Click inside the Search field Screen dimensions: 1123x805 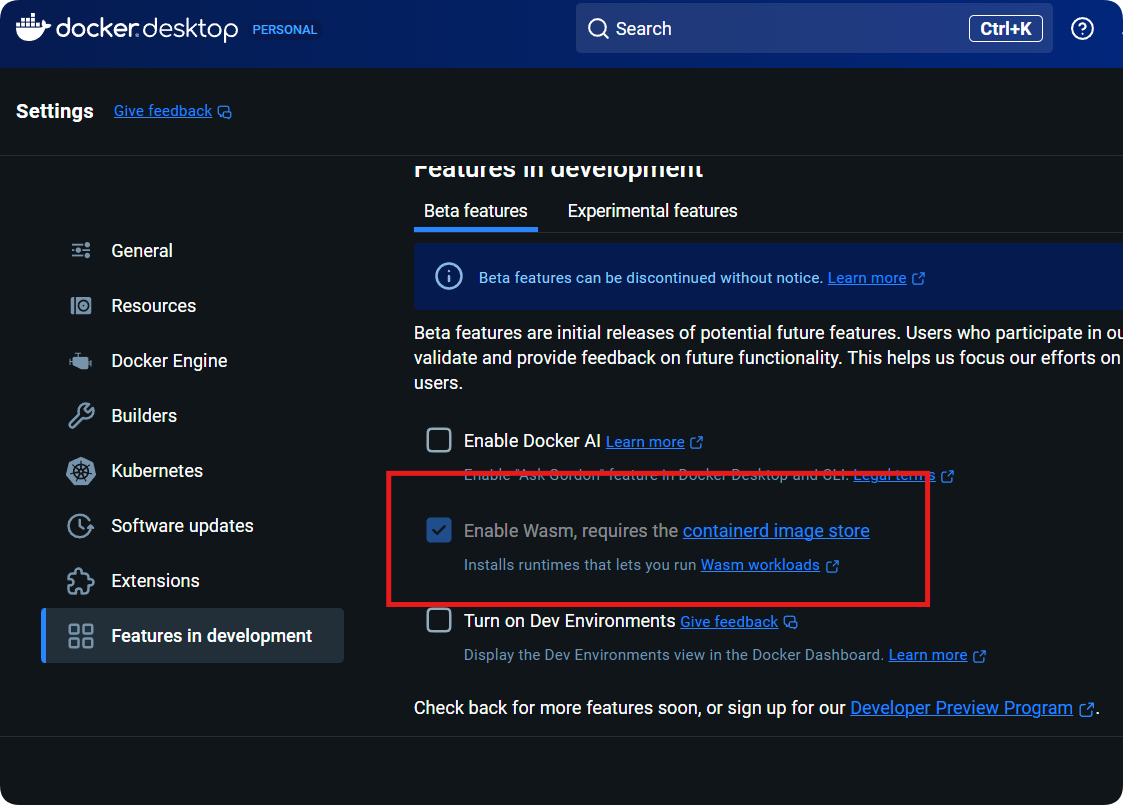(780, 28)
